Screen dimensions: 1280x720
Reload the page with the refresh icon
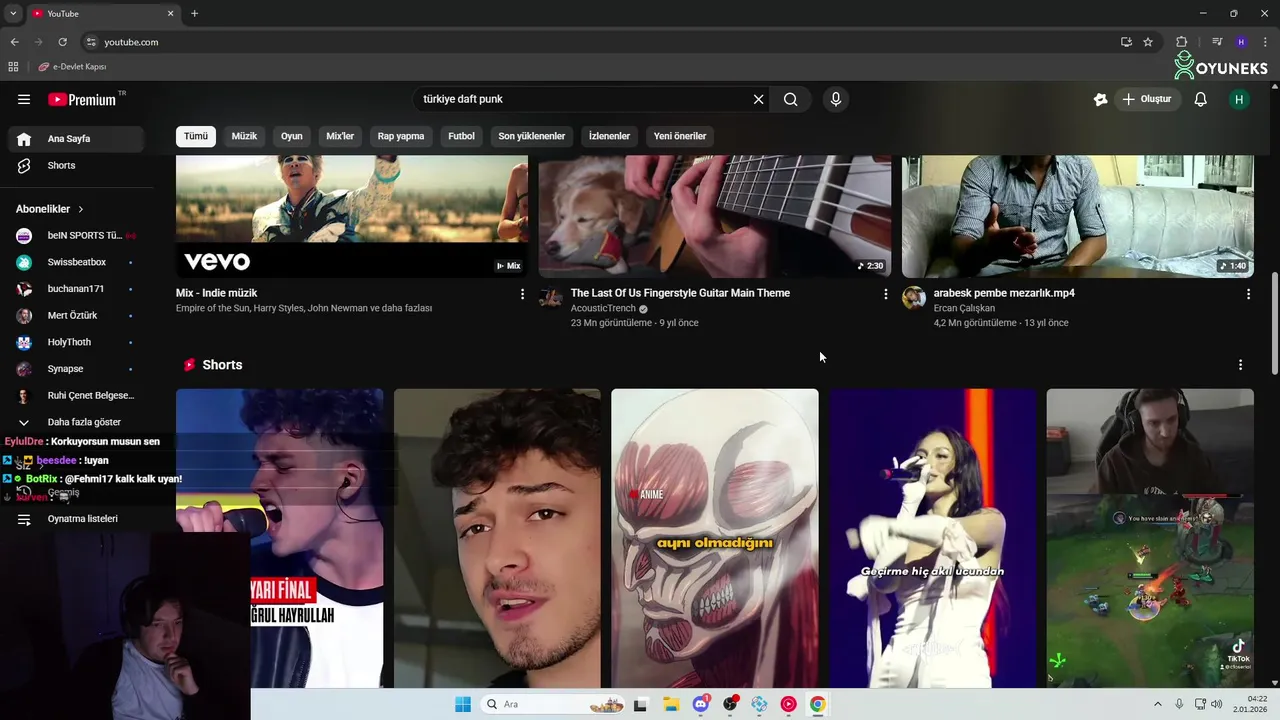pos(62,42)
